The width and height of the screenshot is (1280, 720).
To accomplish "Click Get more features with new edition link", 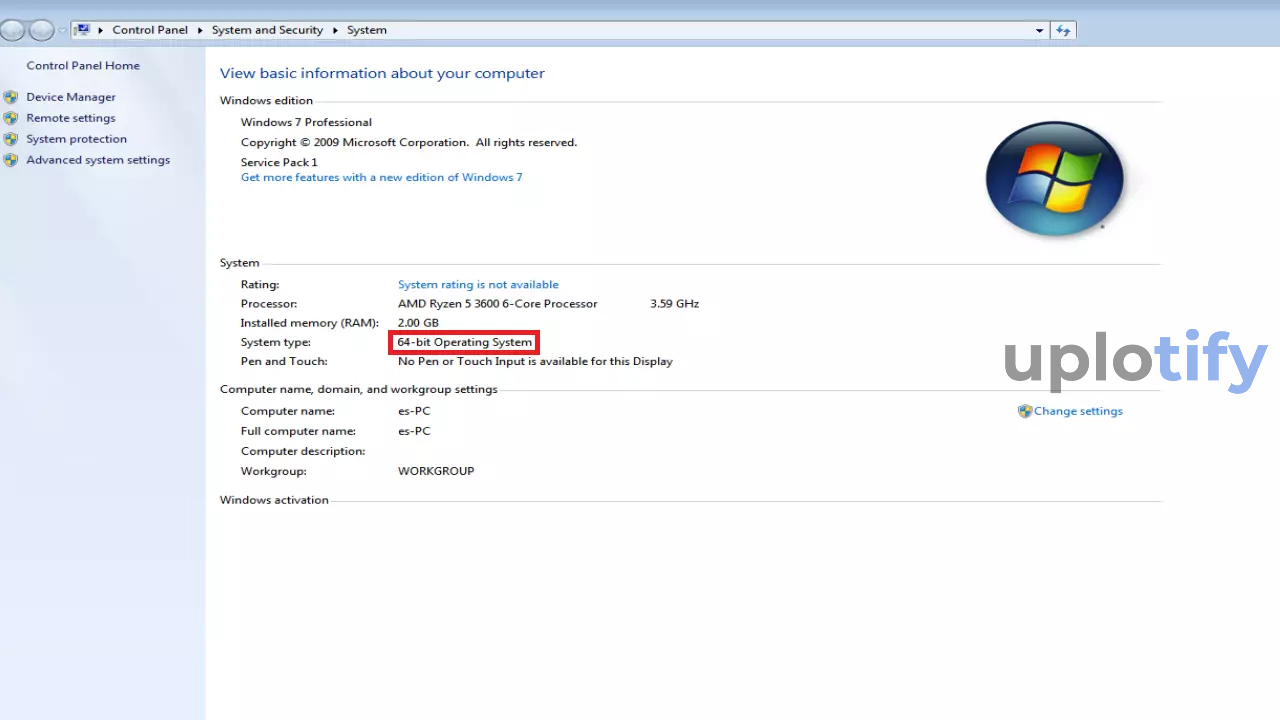I will point(381,177).
